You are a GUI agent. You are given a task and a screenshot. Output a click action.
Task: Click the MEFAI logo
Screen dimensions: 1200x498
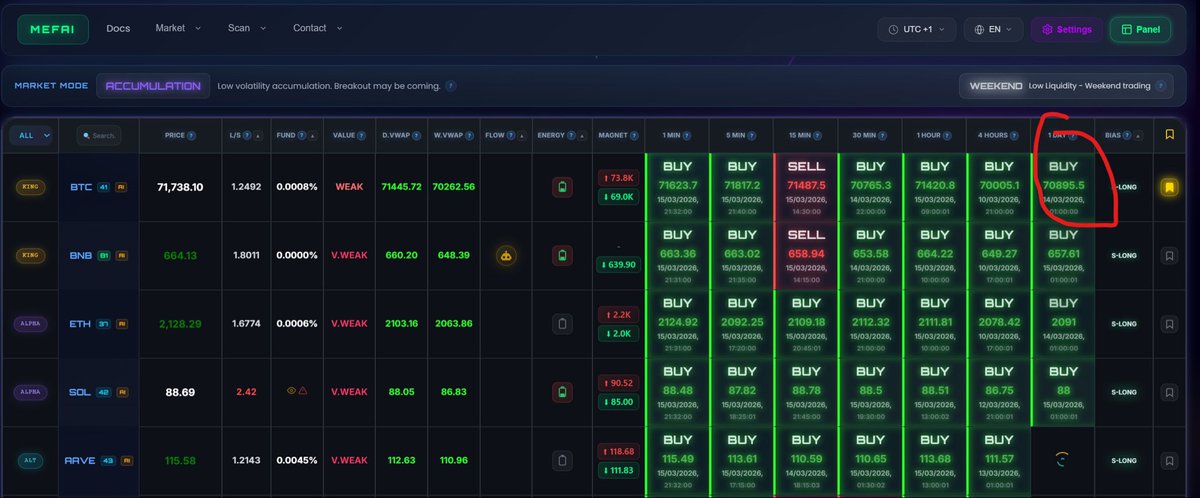click(x=53, y=29)
